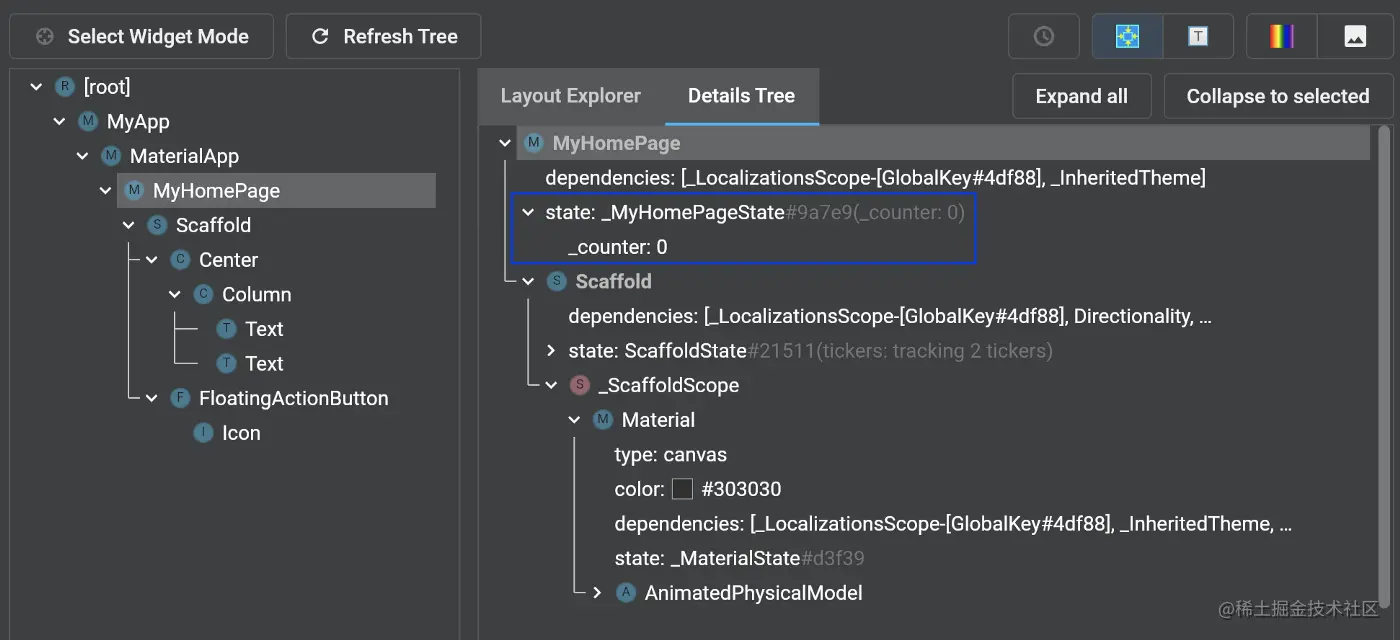Click the Icon widget's circle icon
This screenshot has height=640, width=1400.
(203, 433)
